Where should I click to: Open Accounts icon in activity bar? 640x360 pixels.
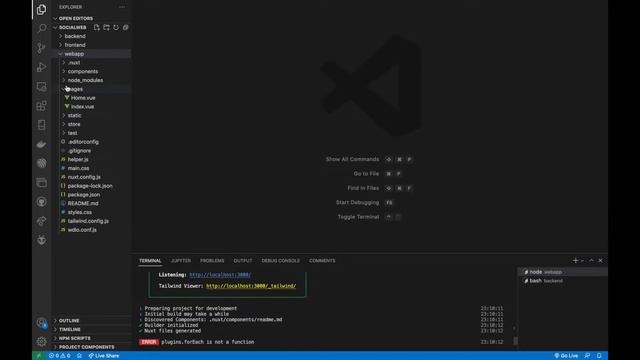41,323
